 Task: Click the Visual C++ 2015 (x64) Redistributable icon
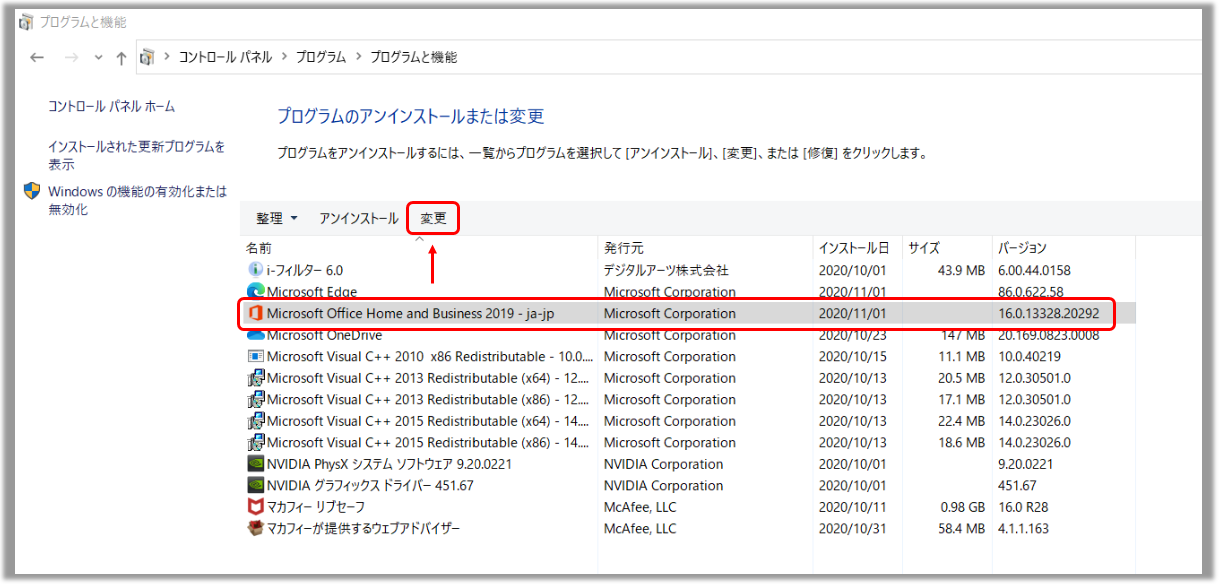(255, 421)
